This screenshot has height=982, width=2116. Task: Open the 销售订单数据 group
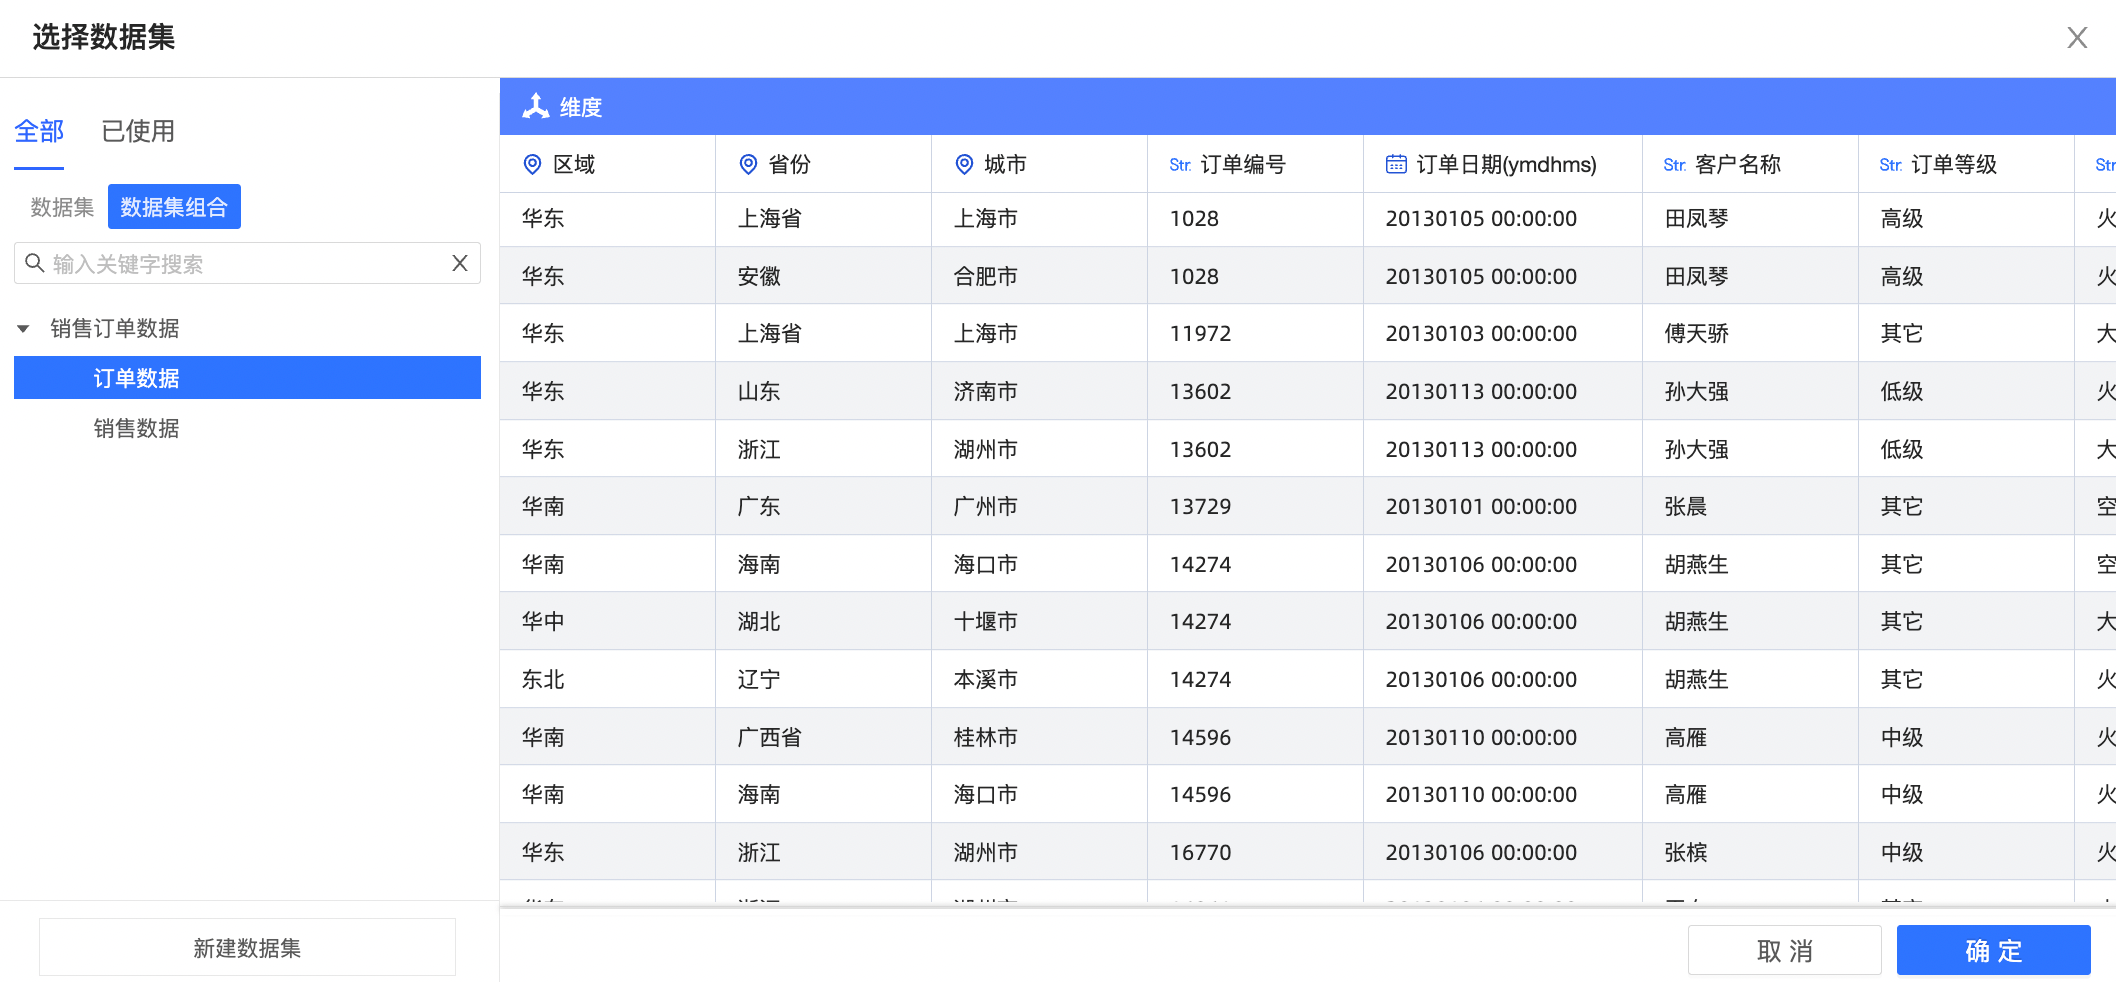point(115,328)
